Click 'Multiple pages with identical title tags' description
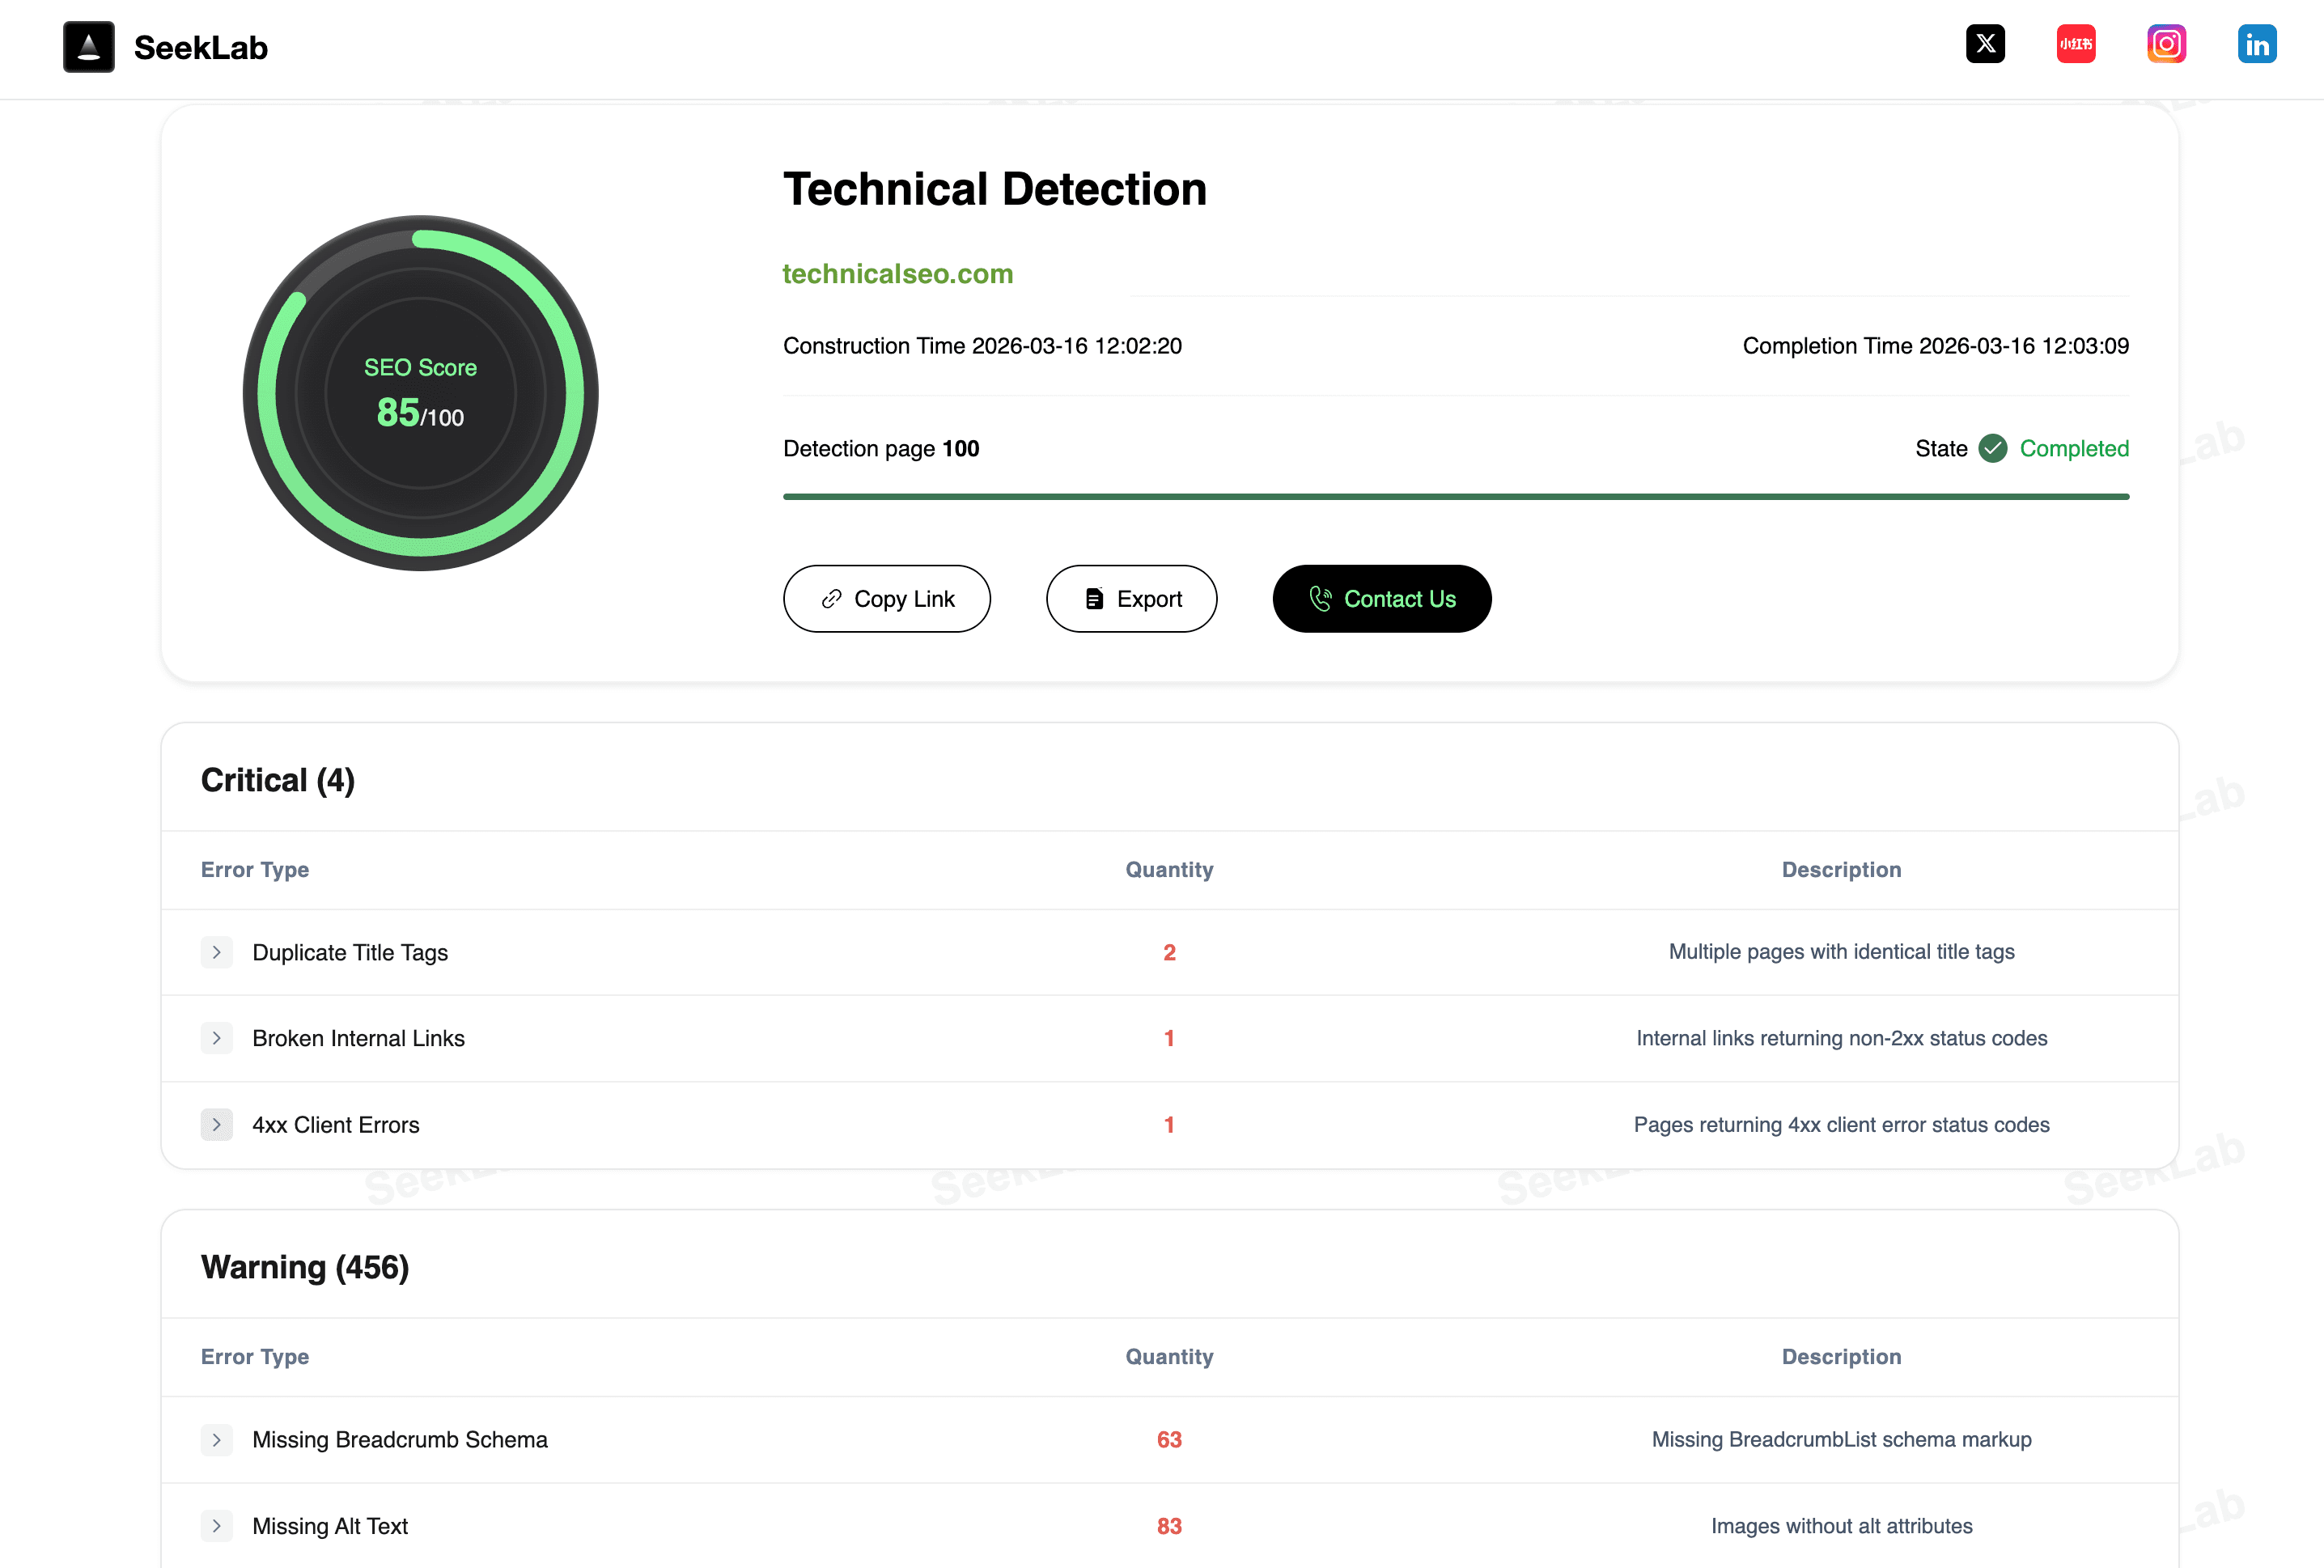The width and height of the screenshot is (2324, 1568). [x=1841, y=952]
